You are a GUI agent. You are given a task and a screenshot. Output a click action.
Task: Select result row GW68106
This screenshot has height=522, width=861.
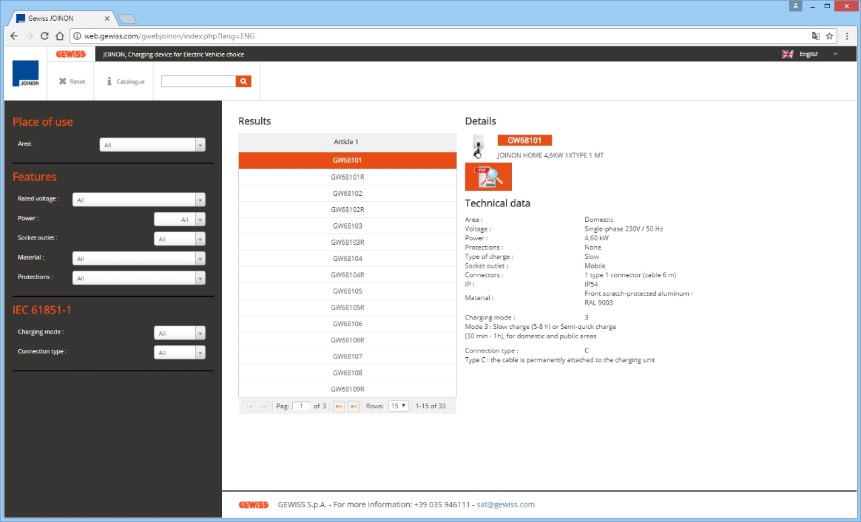coord(347,324)
